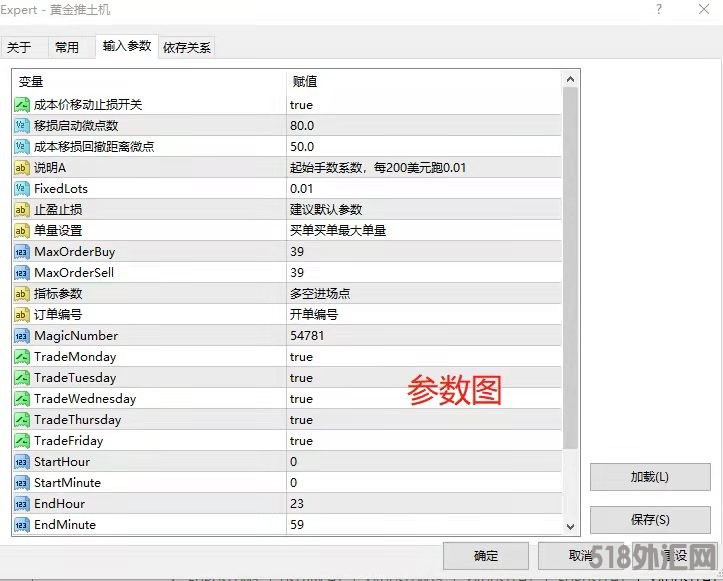Click the bool icon beside TradeWednesday
This screenshot has width=723, height=581.
pyautogui.click(x=22, y=398)
